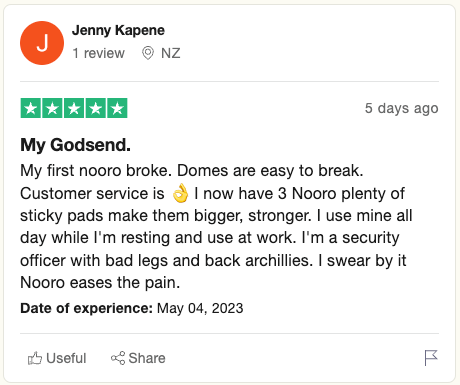Click the review body text paragraph
This screenshot has width=460, height=385.
coord(216,227)
